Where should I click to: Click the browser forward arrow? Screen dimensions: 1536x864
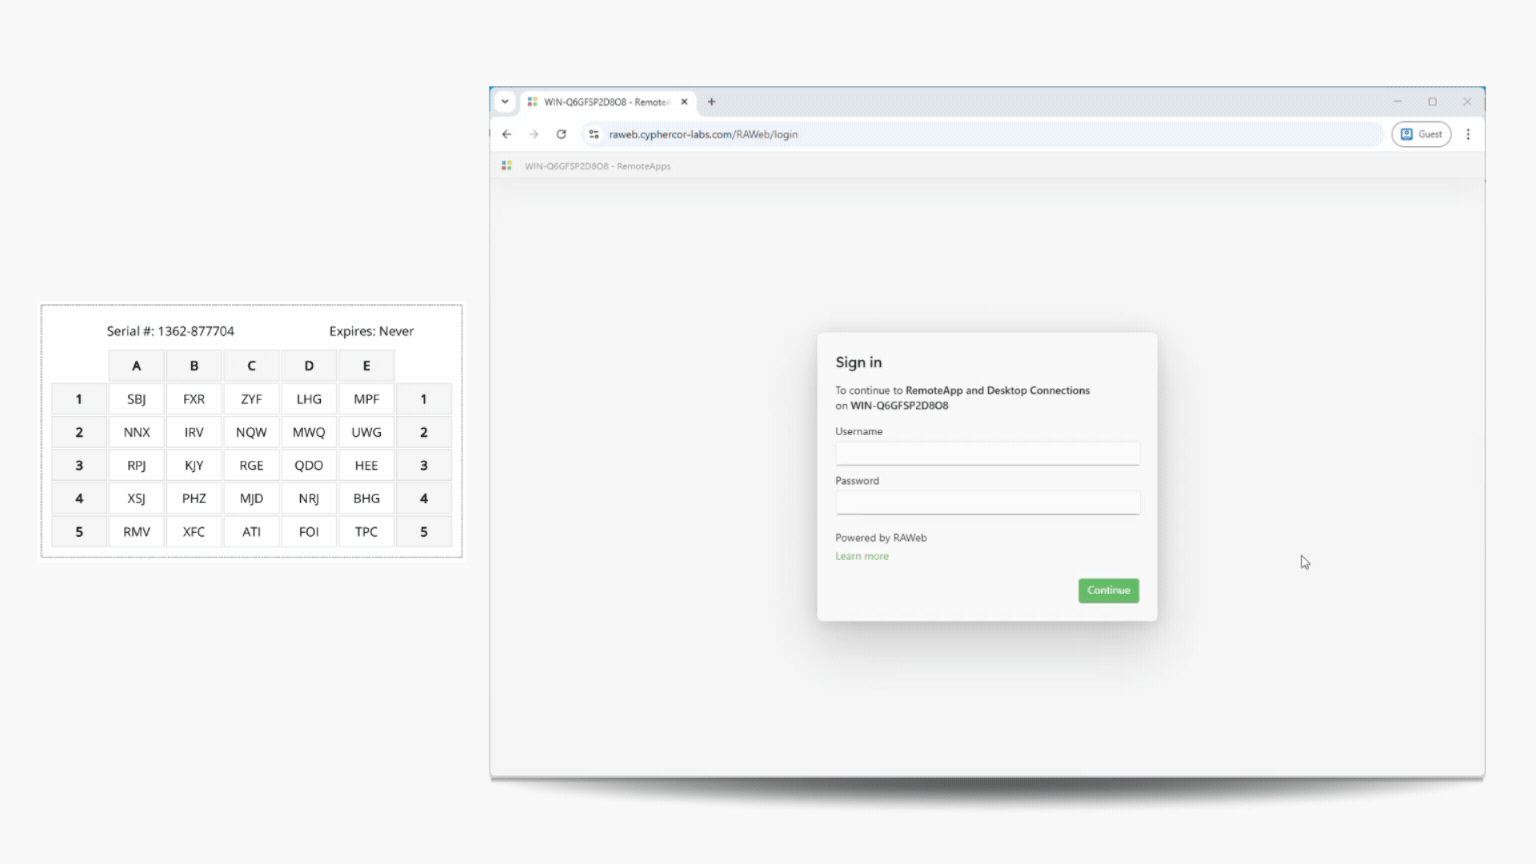534,134
